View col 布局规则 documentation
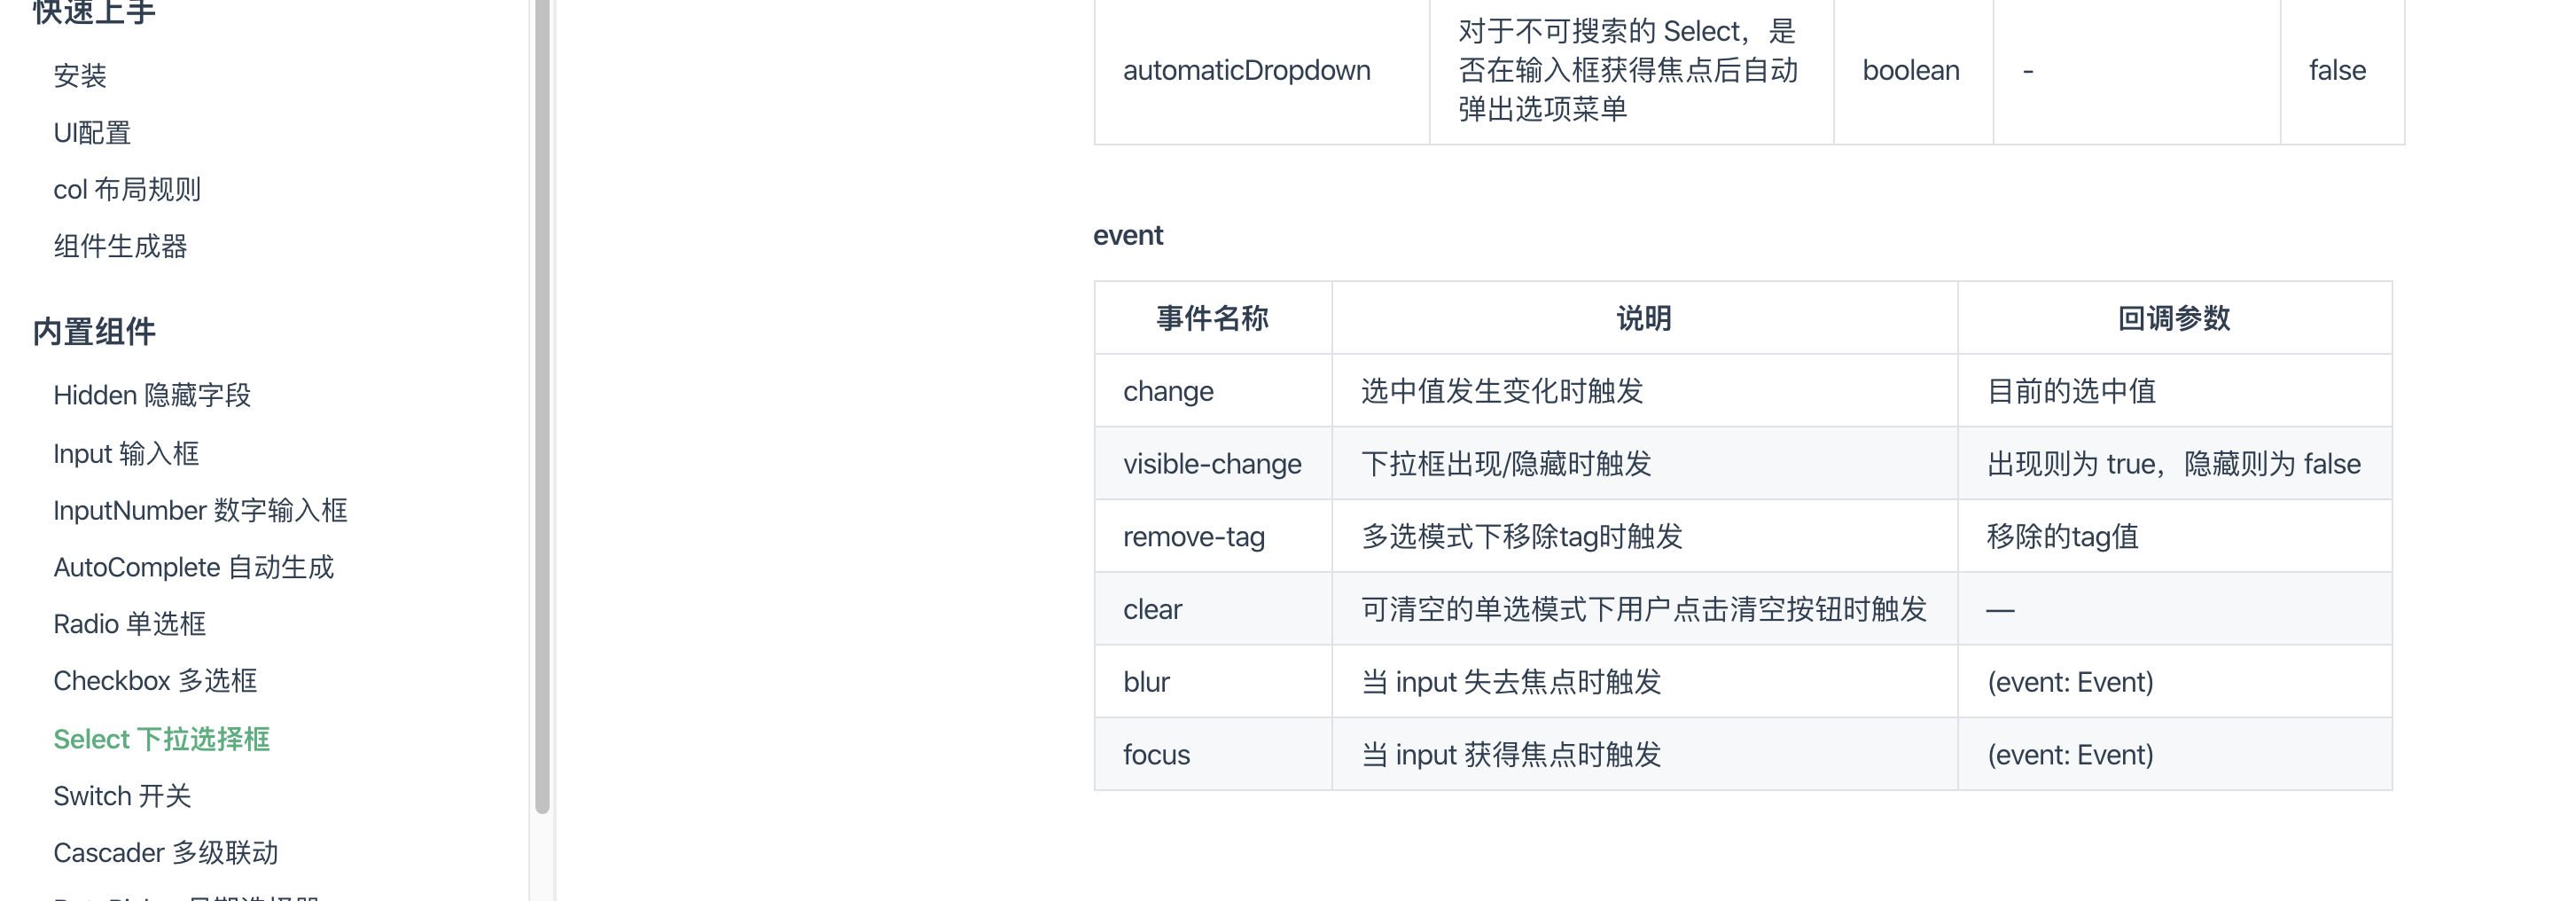Image resolution: width=2576 pixels, height=901 pixels. 127,188
